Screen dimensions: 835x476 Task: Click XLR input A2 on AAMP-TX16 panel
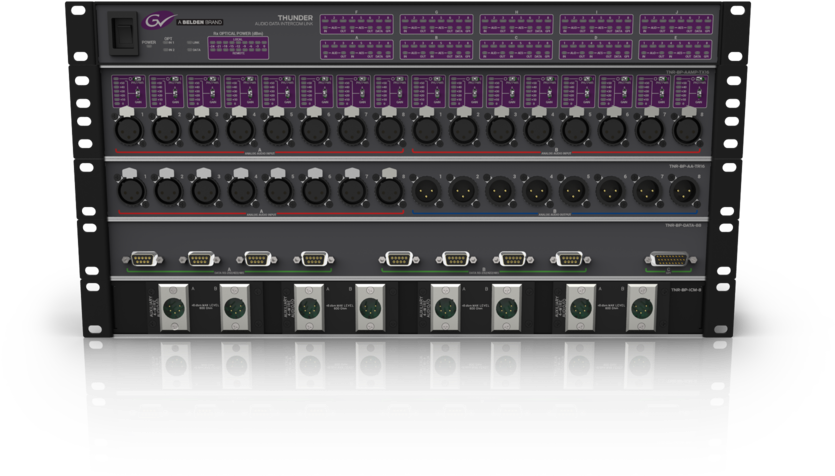coord(166,129)
